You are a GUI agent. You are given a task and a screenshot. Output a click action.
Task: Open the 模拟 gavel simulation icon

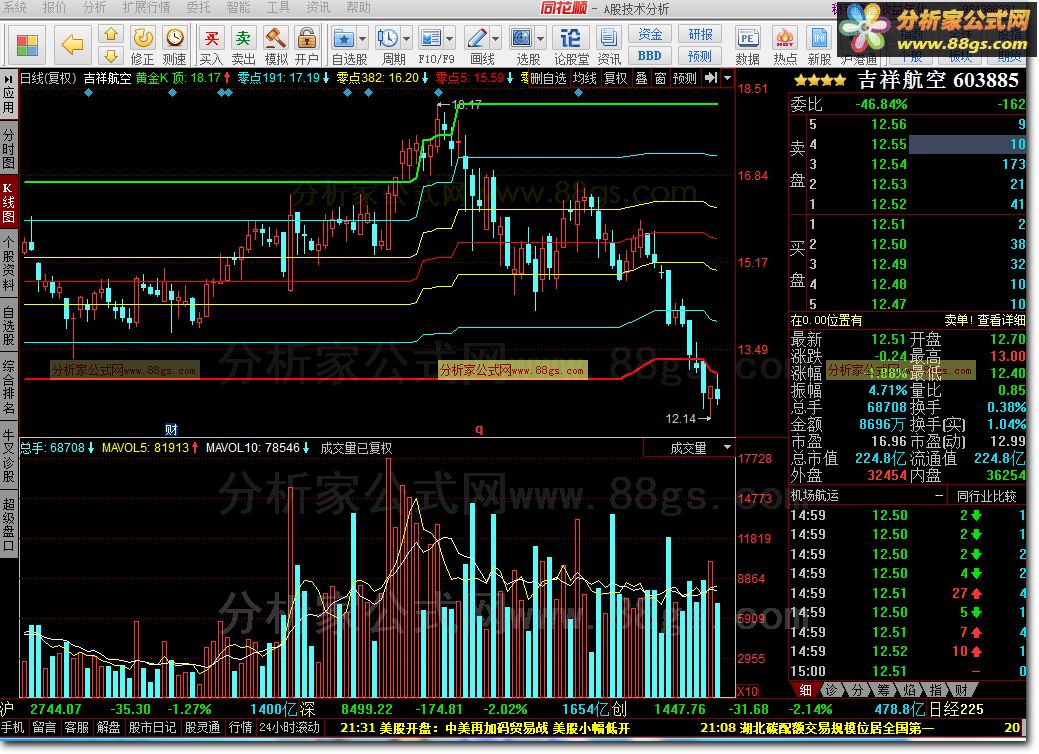click(x=276, y=45)
